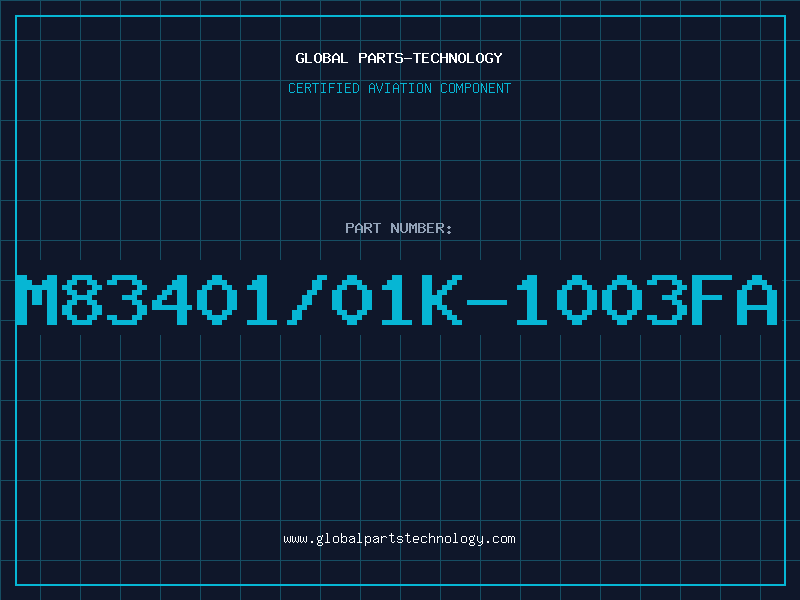Viewport: 800px width, 600px height.
Task: Click the large part number M83401/01K-1003FA
Action: point(397,300)
